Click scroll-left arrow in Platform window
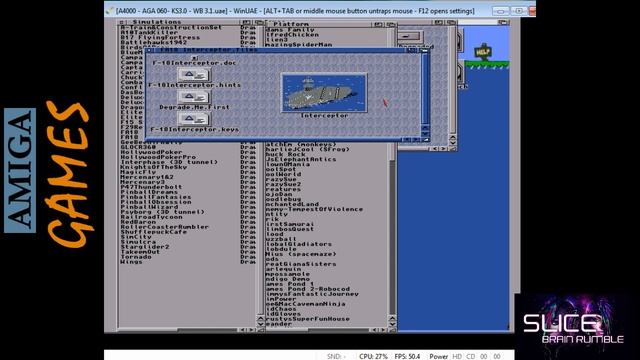 (x=375, y=329)
